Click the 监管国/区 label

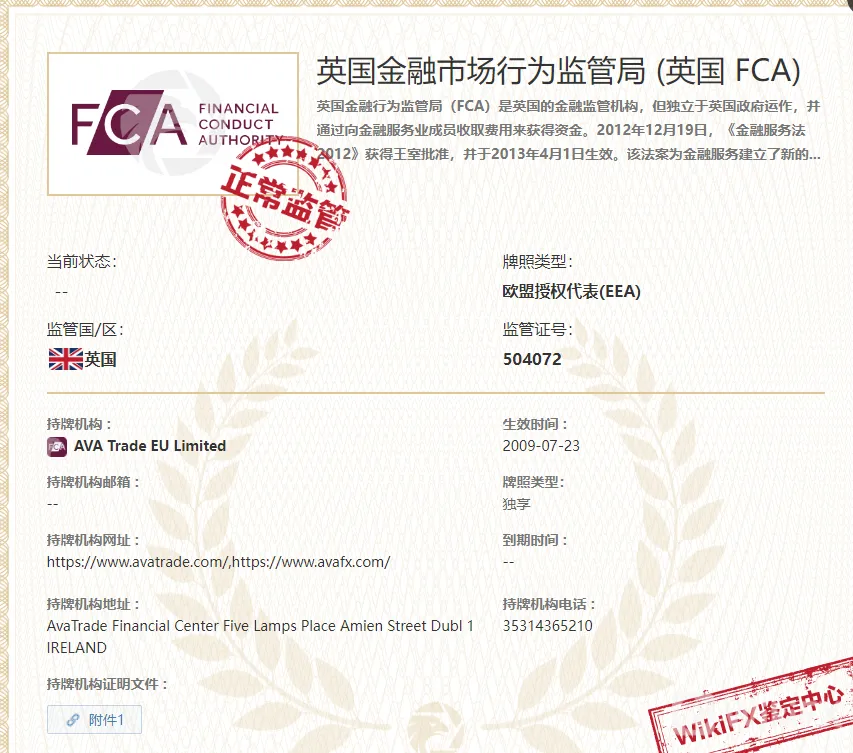85,329
